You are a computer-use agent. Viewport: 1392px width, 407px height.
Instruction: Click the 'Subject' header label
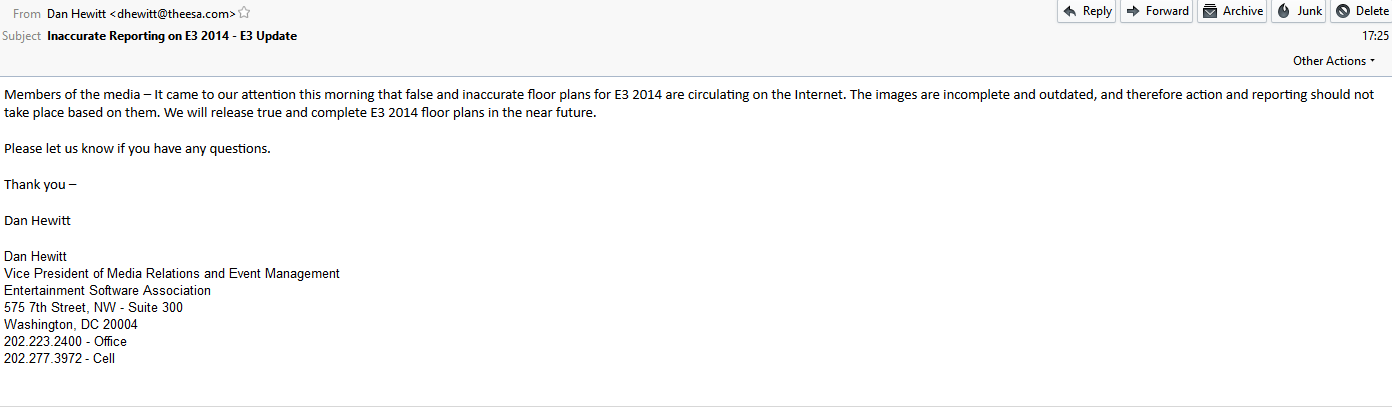pyautogui.click(x=22, y=36)
